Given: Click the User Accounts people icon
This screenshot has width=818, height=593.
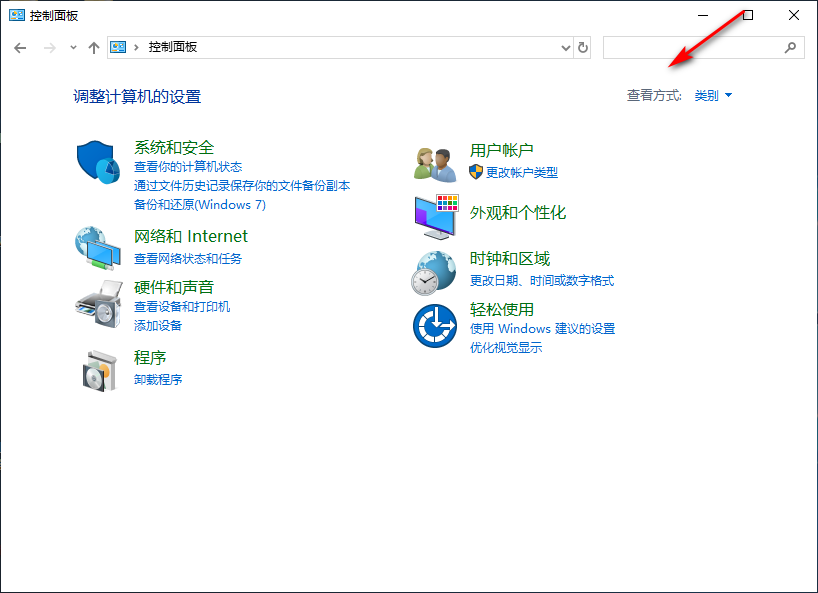Looking at the screenshot, I should [x=436, y=162].
